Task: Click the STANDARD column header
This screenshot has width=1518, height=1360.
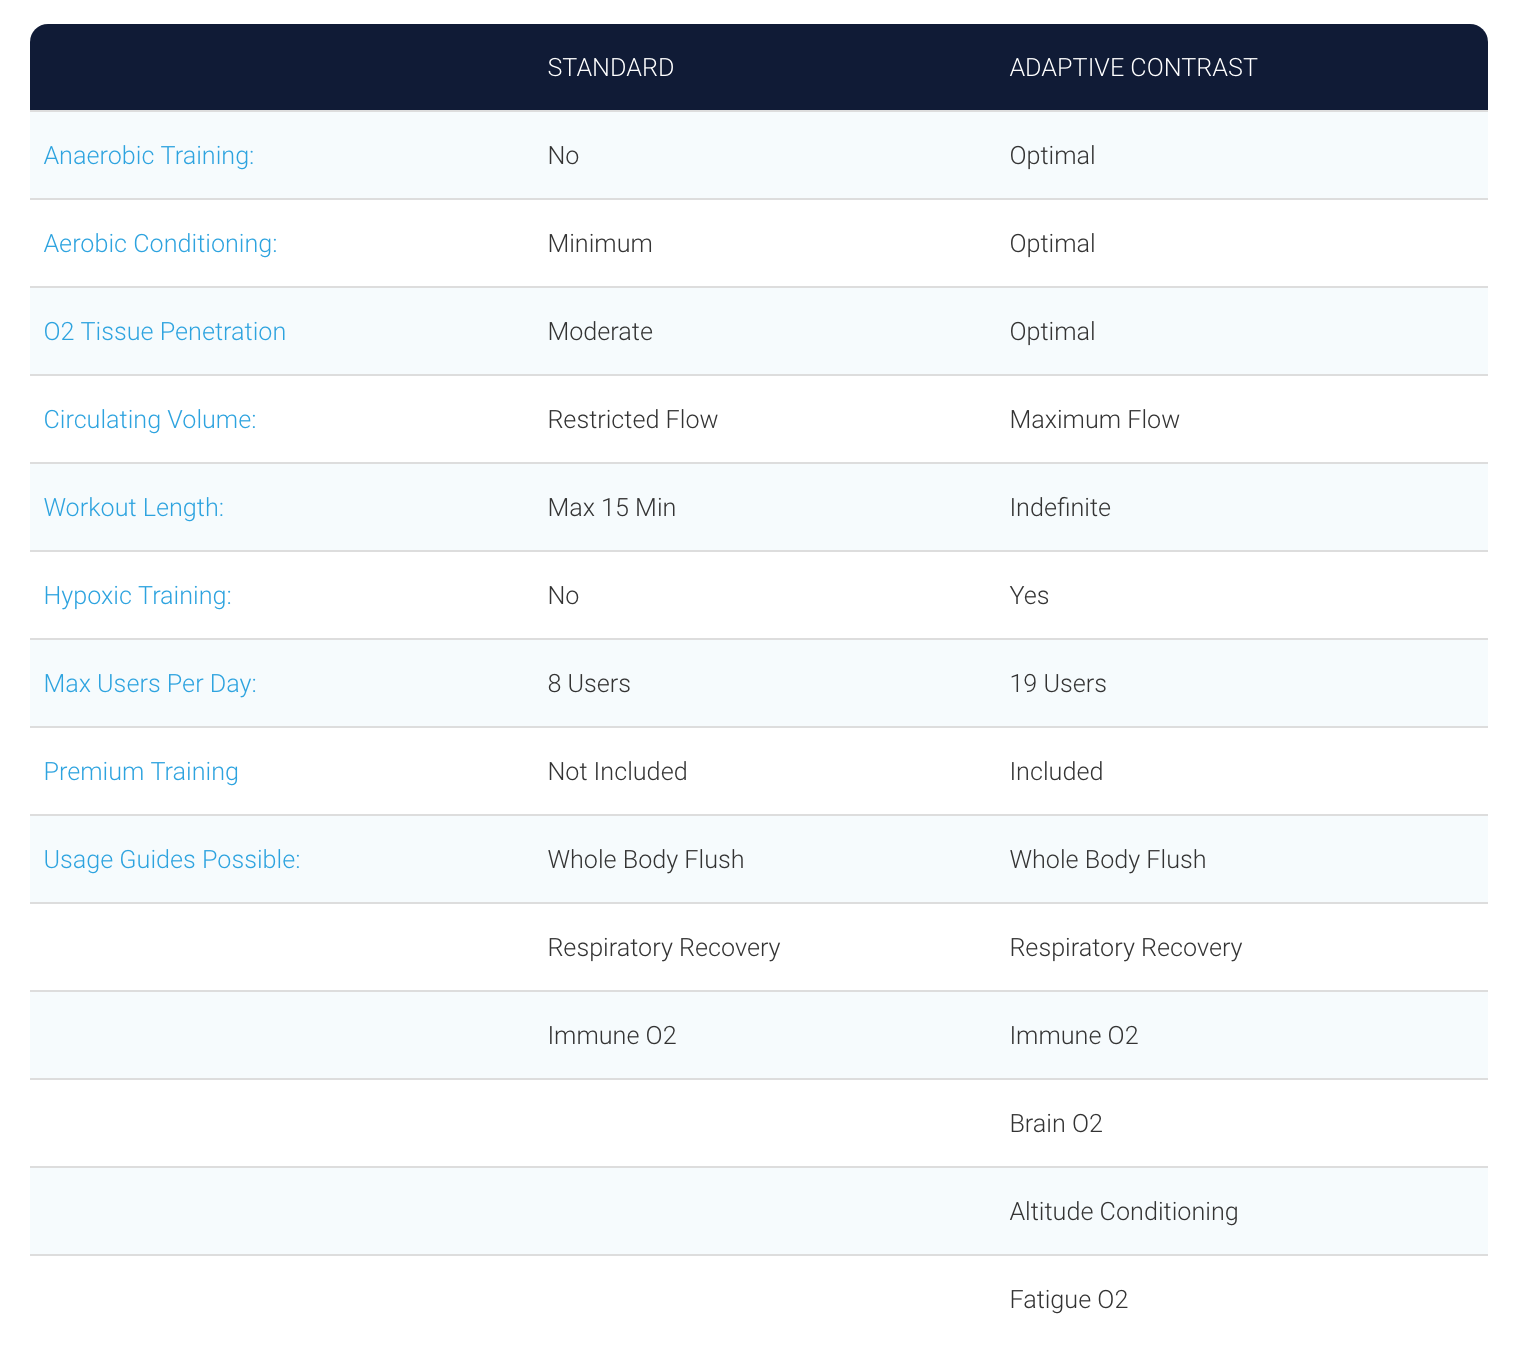Action: point(610,67)
